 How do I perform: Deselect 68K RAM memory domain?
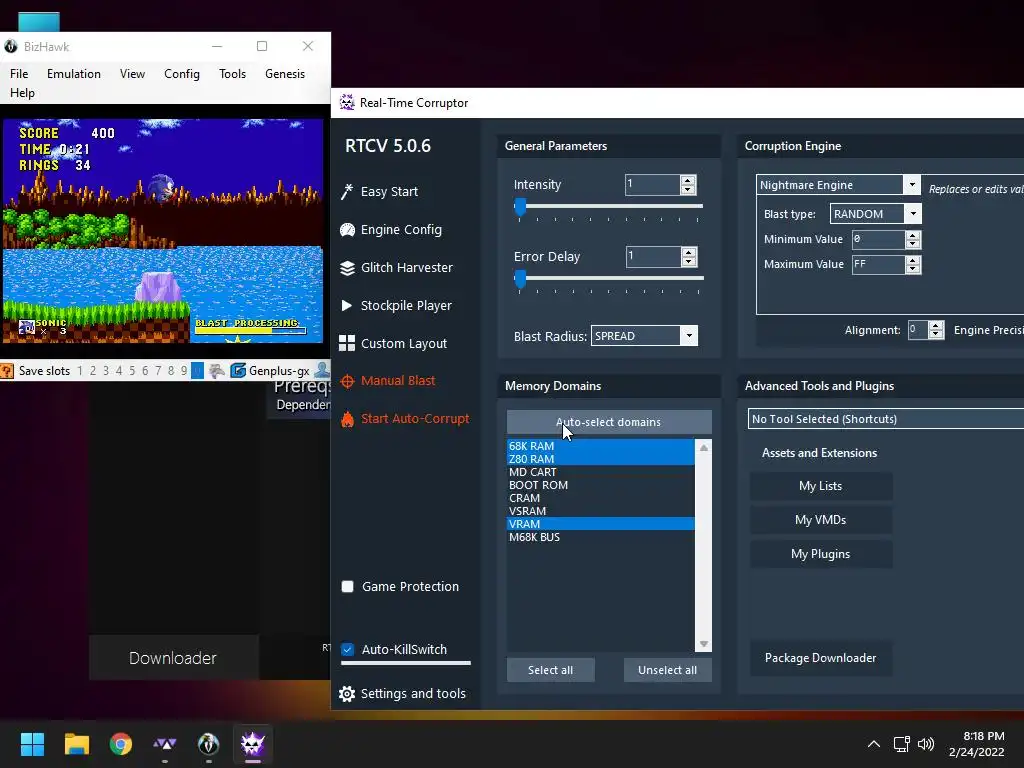pos(600,446)
